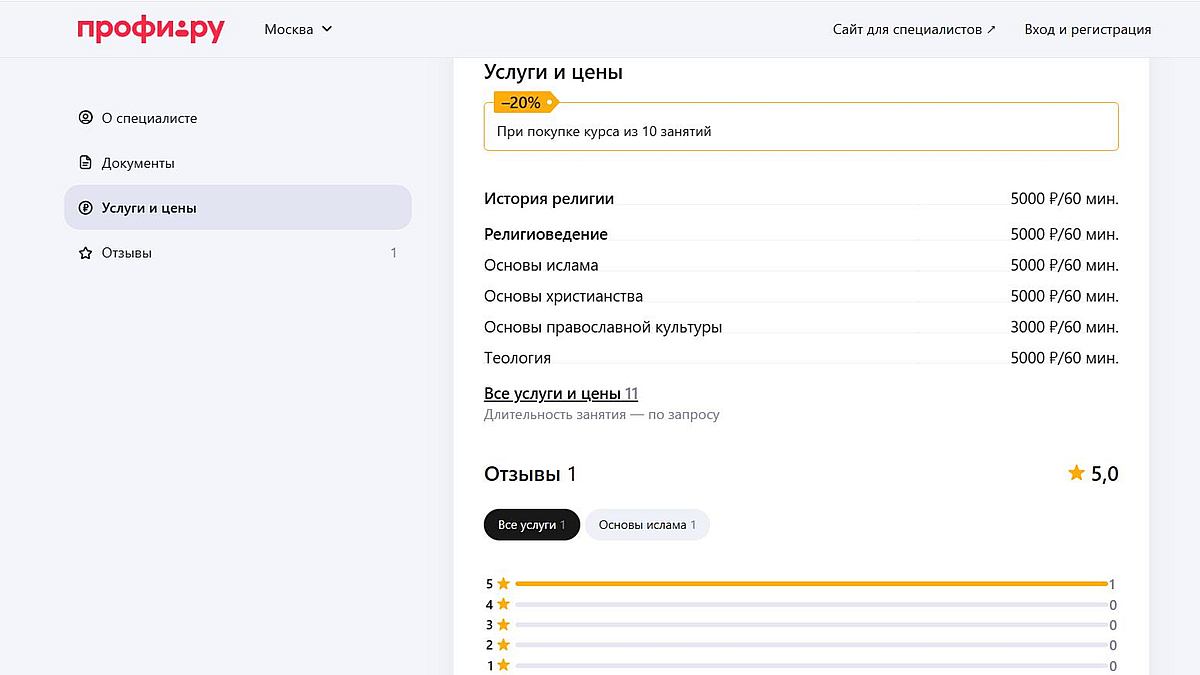Click the star icon beside Отзывы in sidebar

pyautogui.click(x=85, y=253)
